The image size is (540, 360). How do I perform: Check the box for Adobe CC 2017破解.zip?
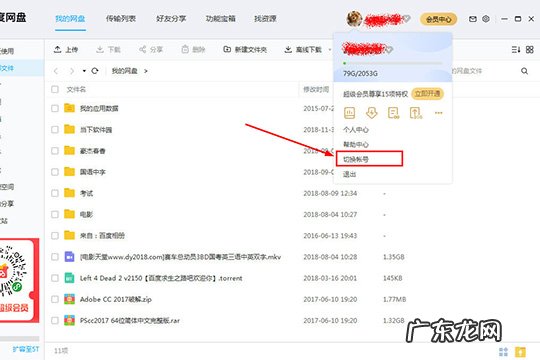[55, 299]
